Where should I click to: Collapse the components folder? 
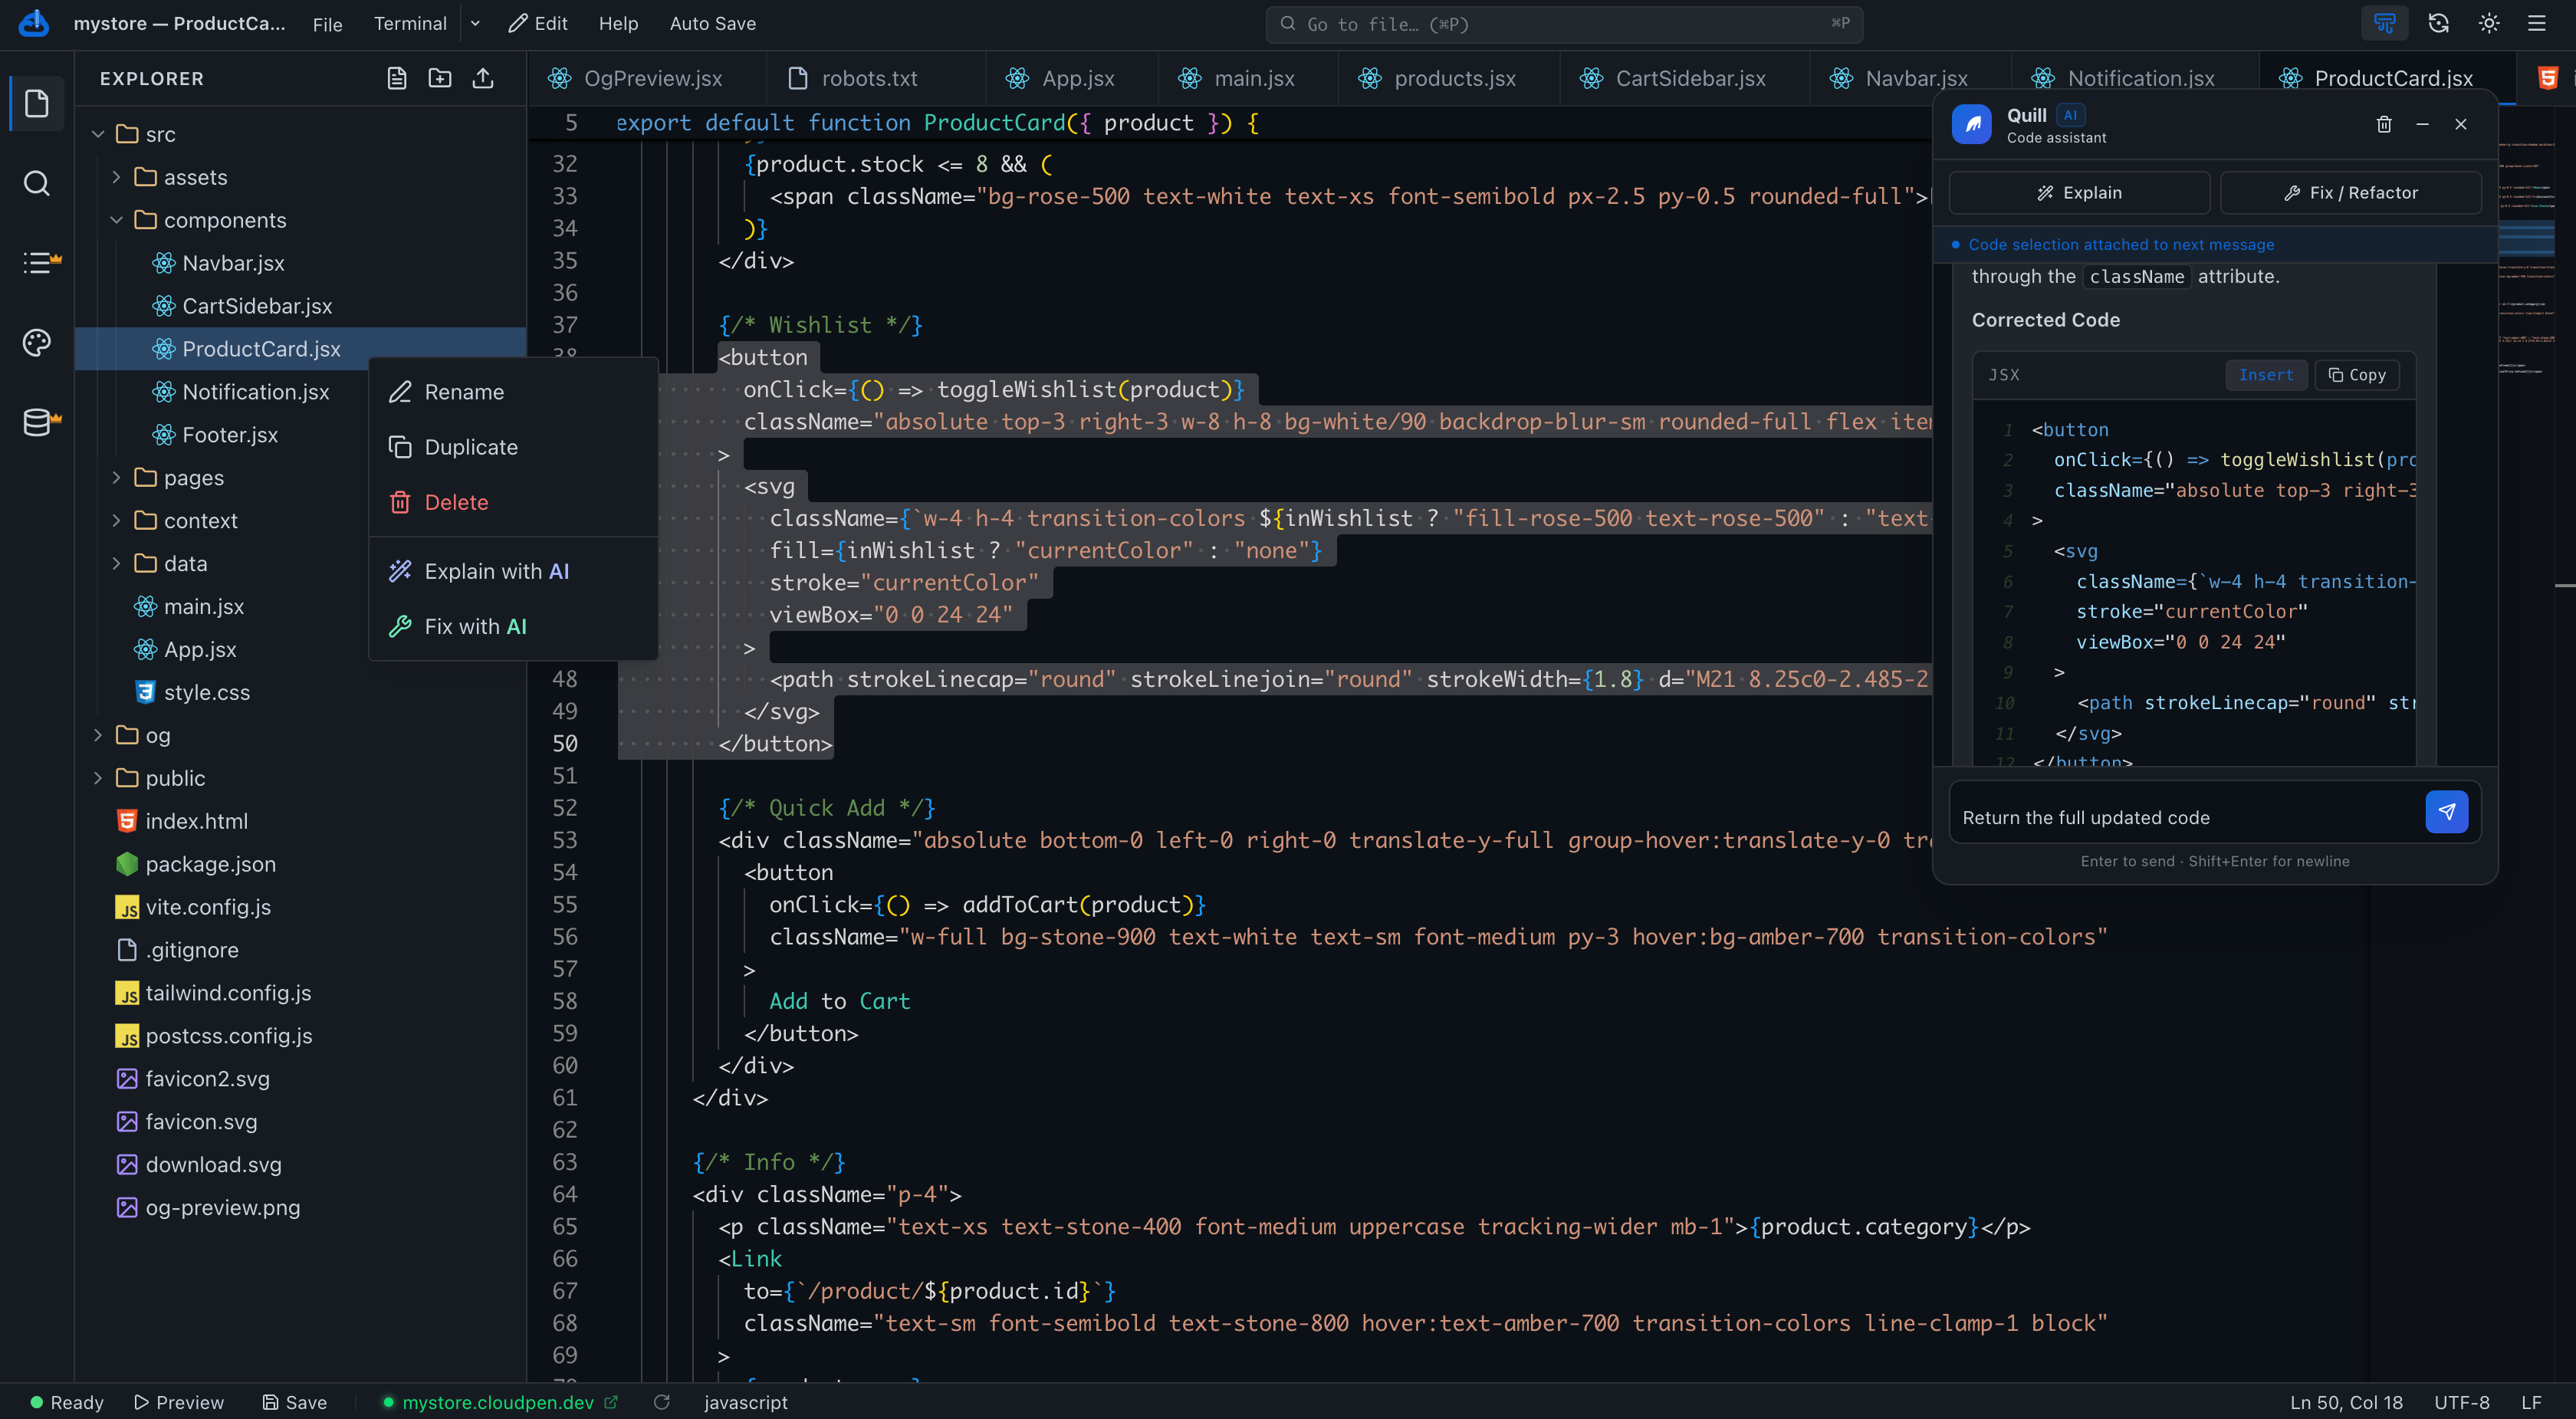[x=116, y=220]
